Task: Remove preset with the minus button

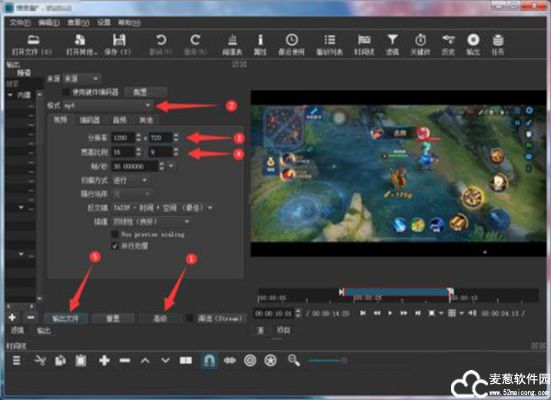Action: 31,317
